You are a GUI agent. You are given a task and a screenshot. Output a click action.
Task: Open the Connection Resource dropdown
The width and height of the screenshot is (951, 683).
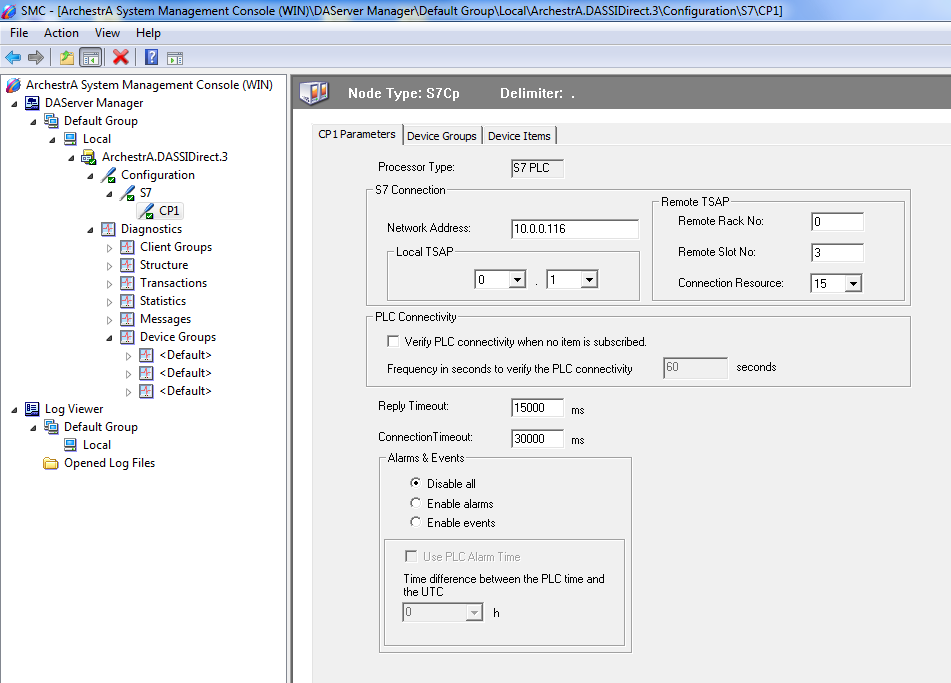852,284
